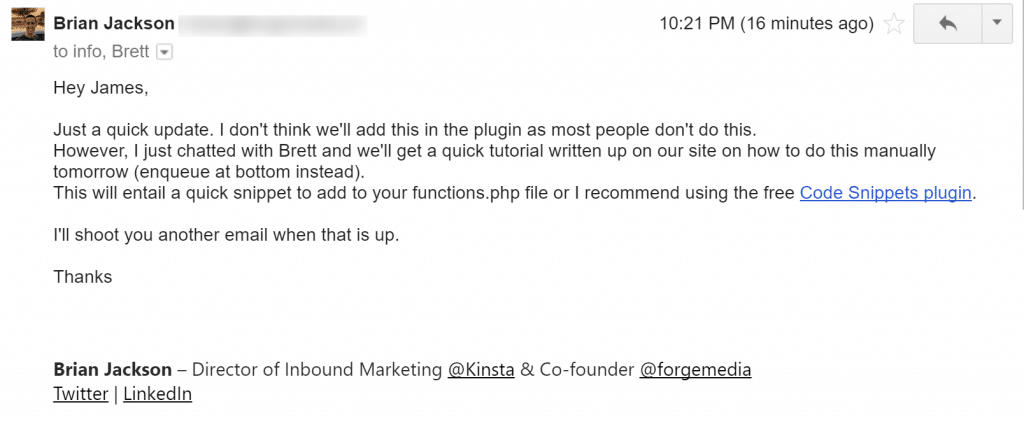Viewport: 1024px width, 421px height.
Task: Star this email from Brian Jackson
Action: (895, 23)
